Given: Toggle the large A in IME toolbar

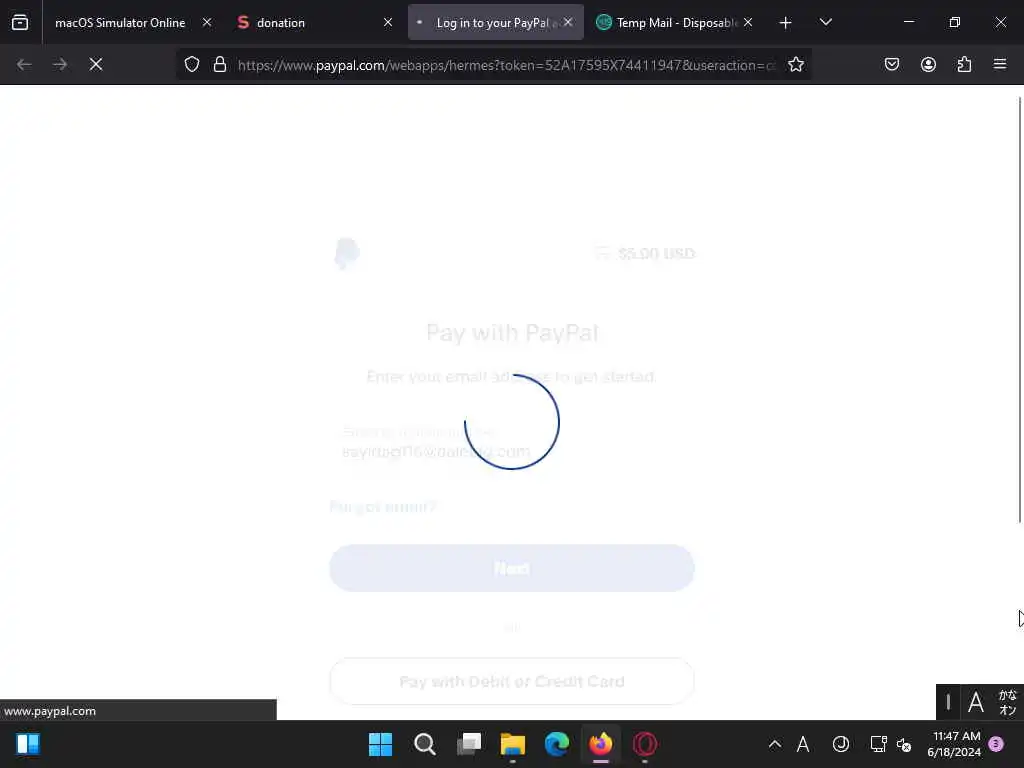Looking at the screenshot, I should [x=976, y=703].
